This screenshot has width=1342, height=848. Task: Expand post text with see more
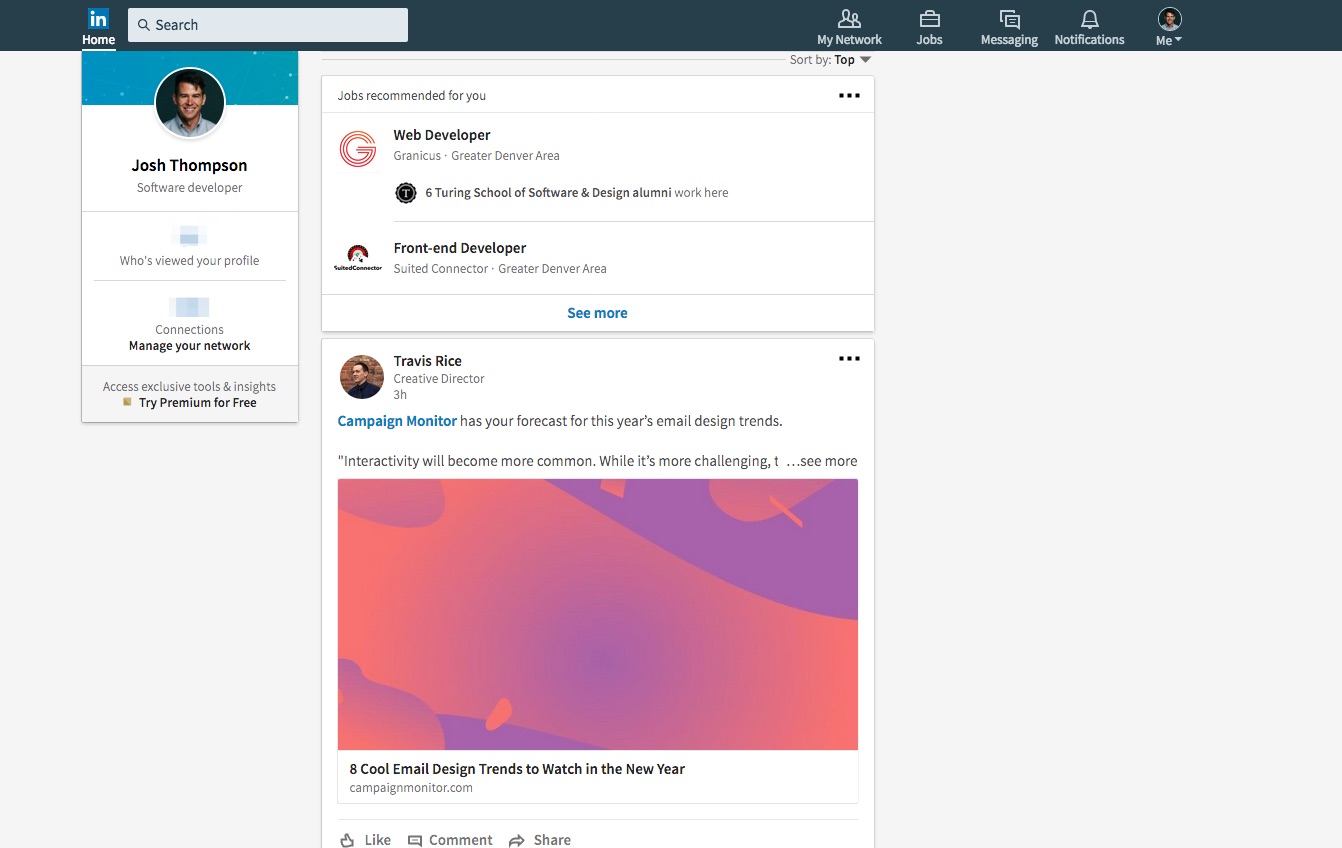pos(822,461)
